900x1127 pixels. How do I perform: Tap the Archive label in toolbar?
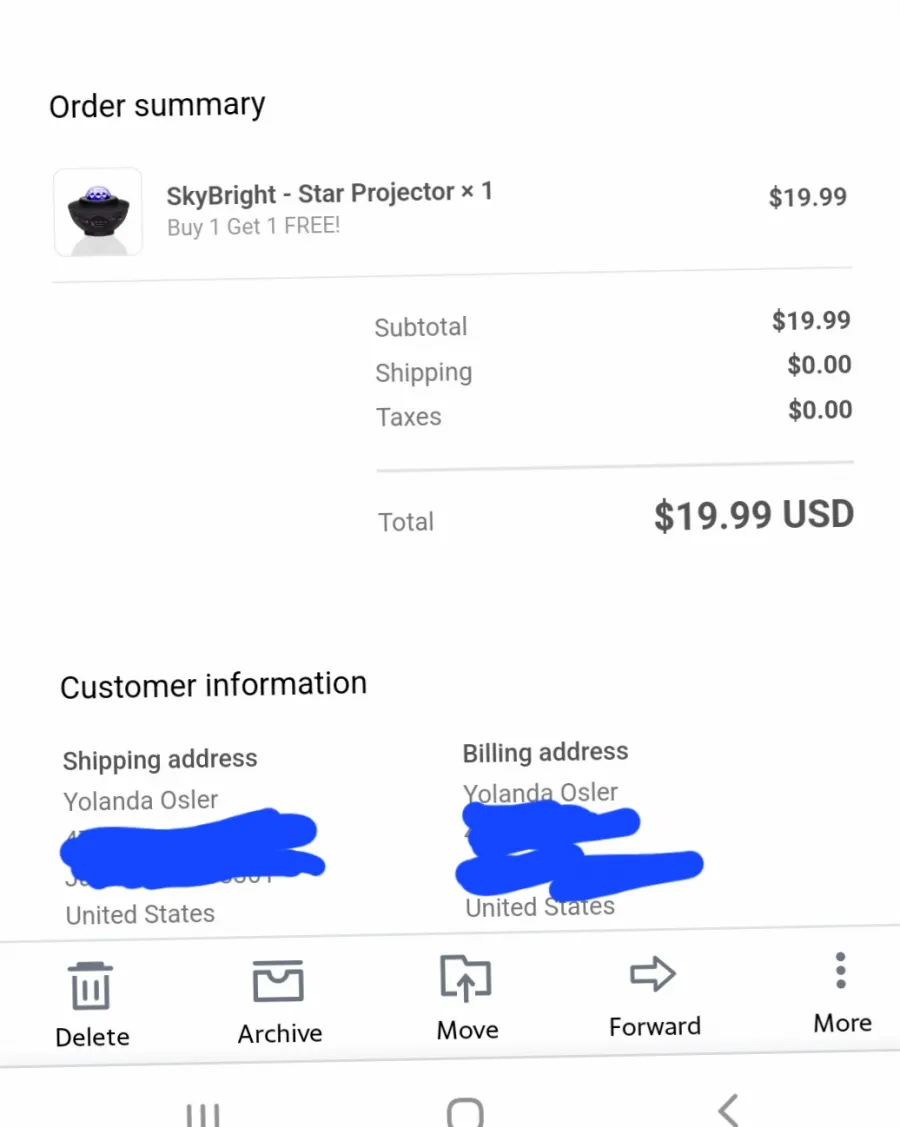(280, 1034)
